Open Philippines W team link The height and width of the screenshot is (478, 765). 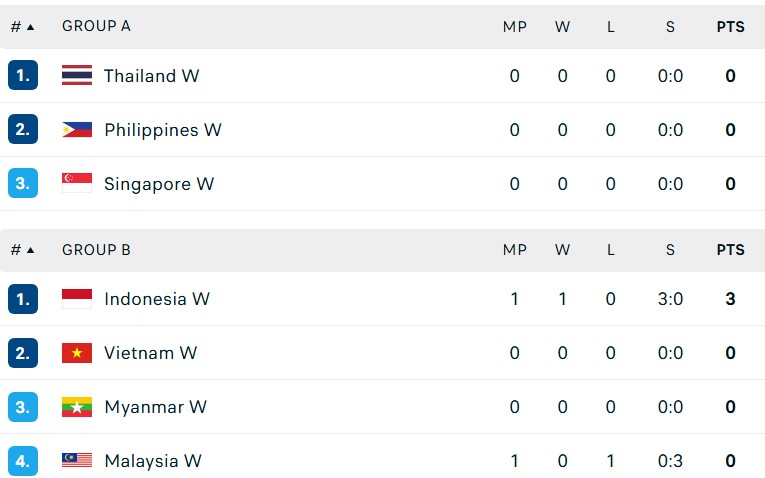162,130
